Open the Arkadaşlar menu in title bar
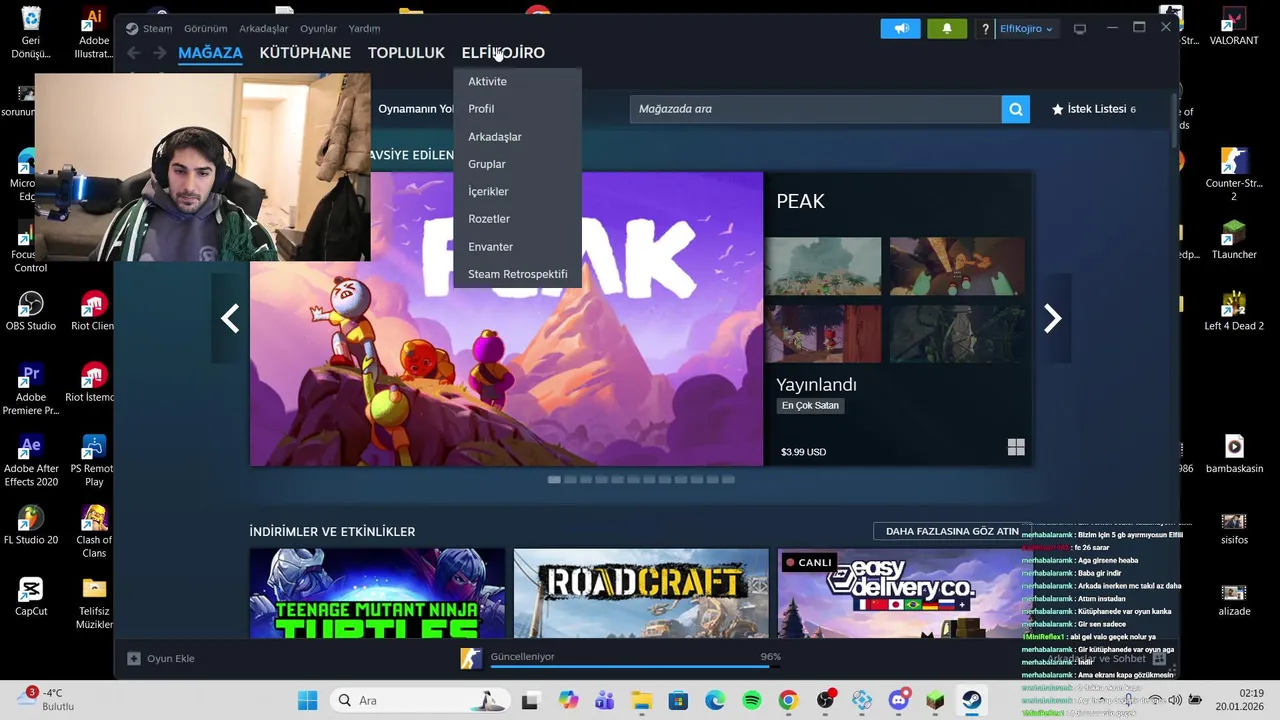 click(264, 29)
